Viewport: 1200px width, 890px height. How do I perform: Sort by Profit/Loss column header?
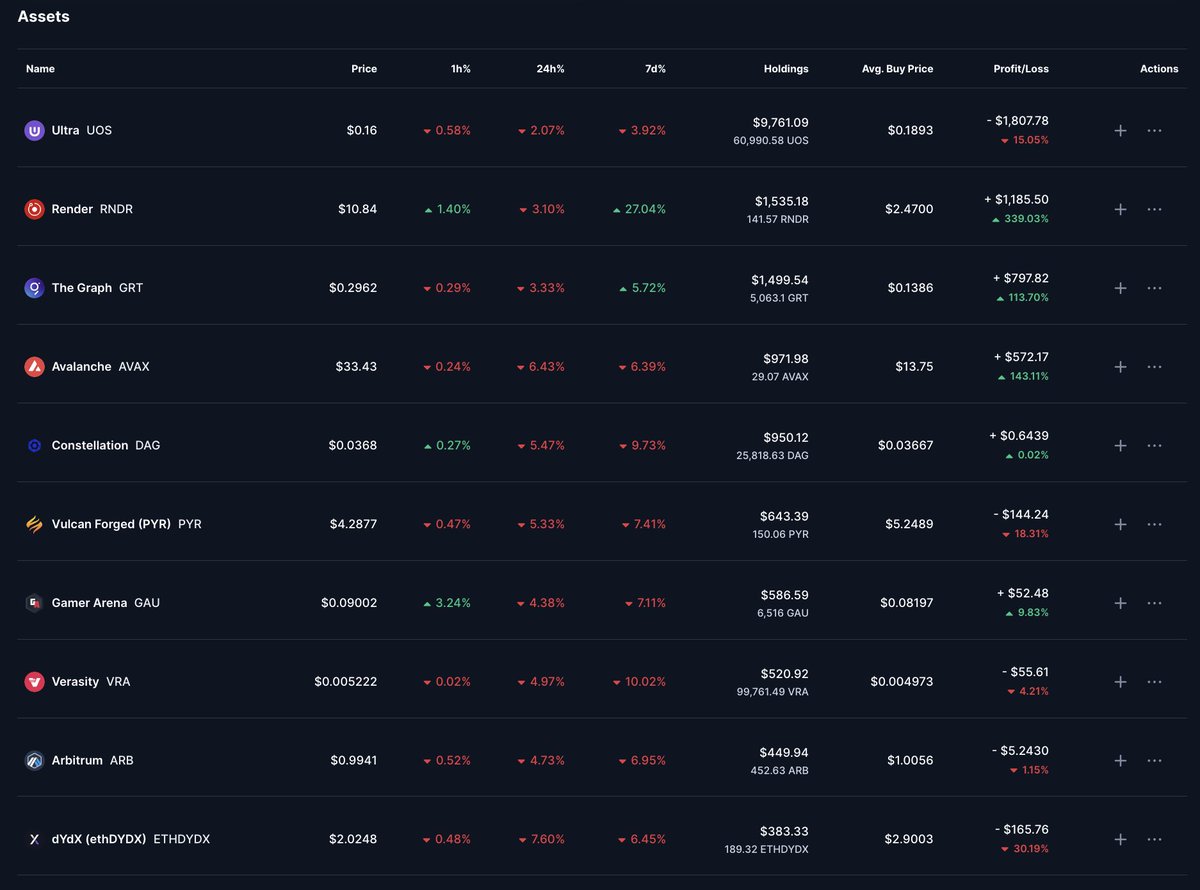(x=1021, y=69)
